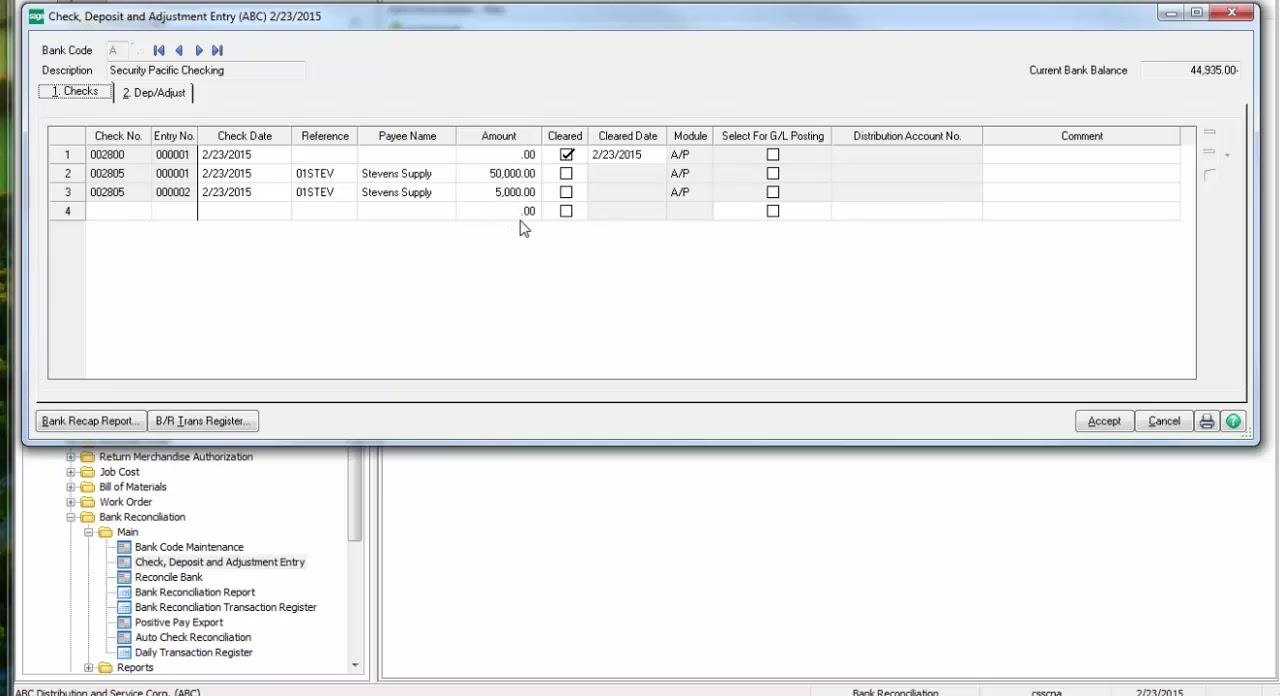Click the Bank Reconciliation Transaction Register icon

(124, 607)
